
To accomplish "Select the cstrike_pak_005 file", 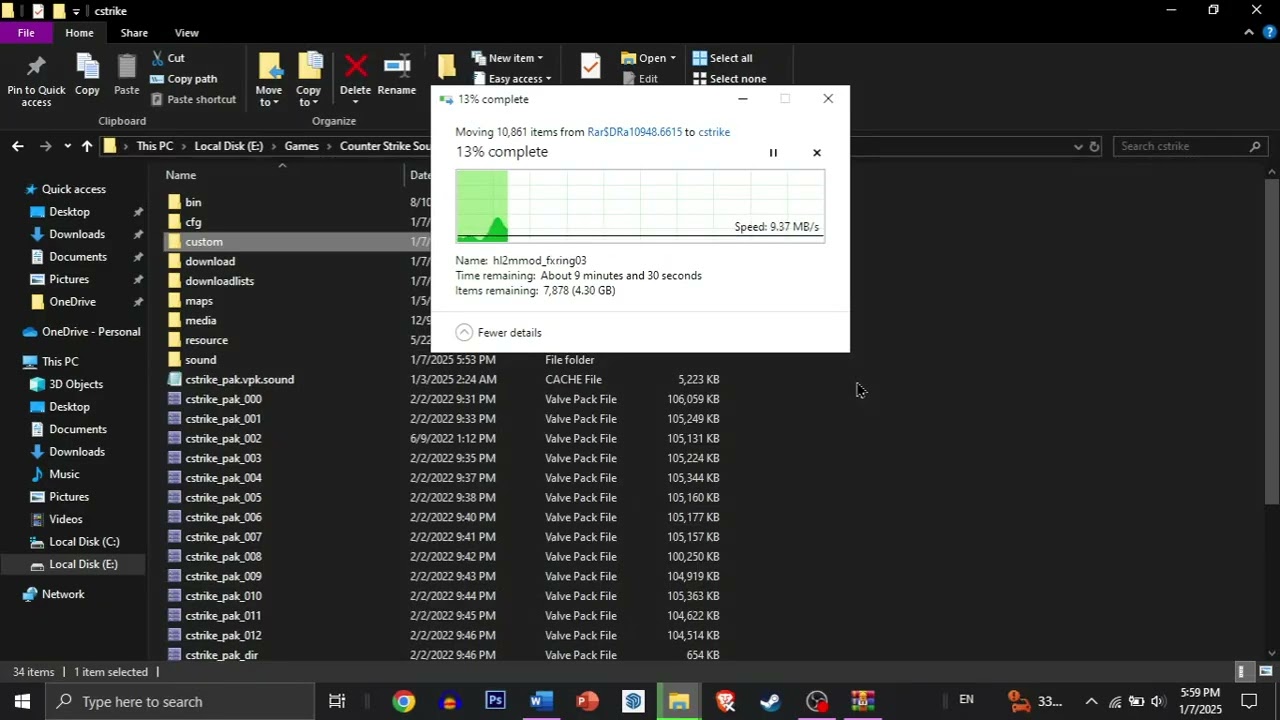I will [x=223, y=497].
